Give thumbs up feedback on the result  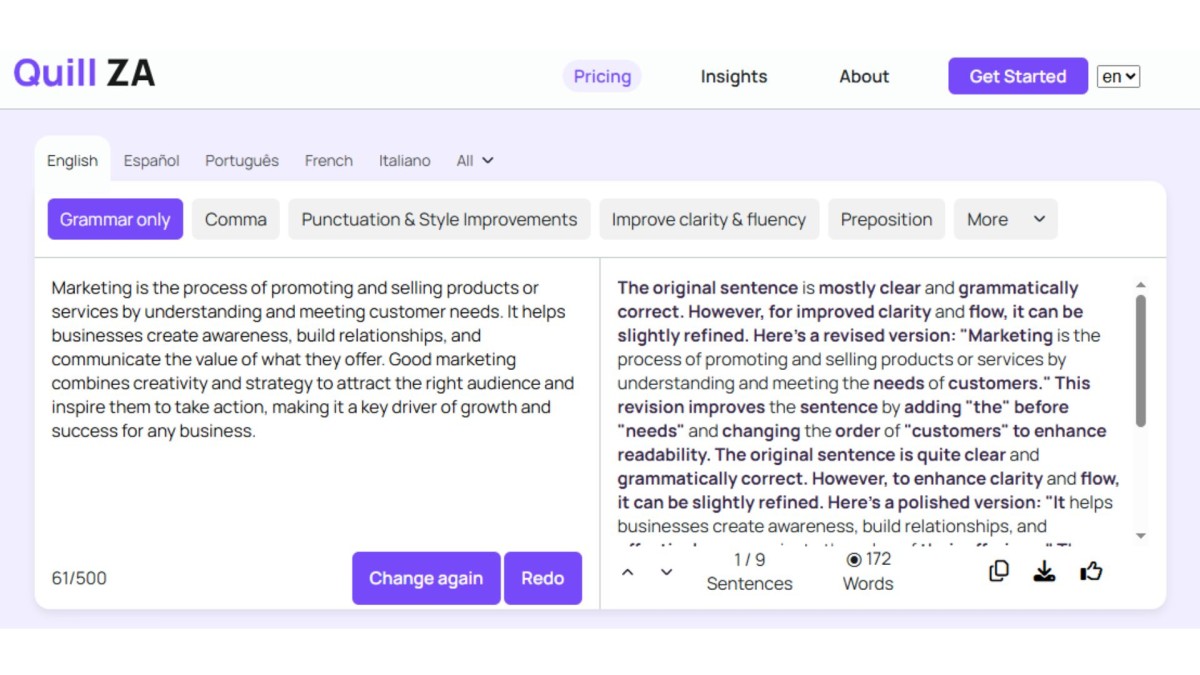[x=1091, y=571]
